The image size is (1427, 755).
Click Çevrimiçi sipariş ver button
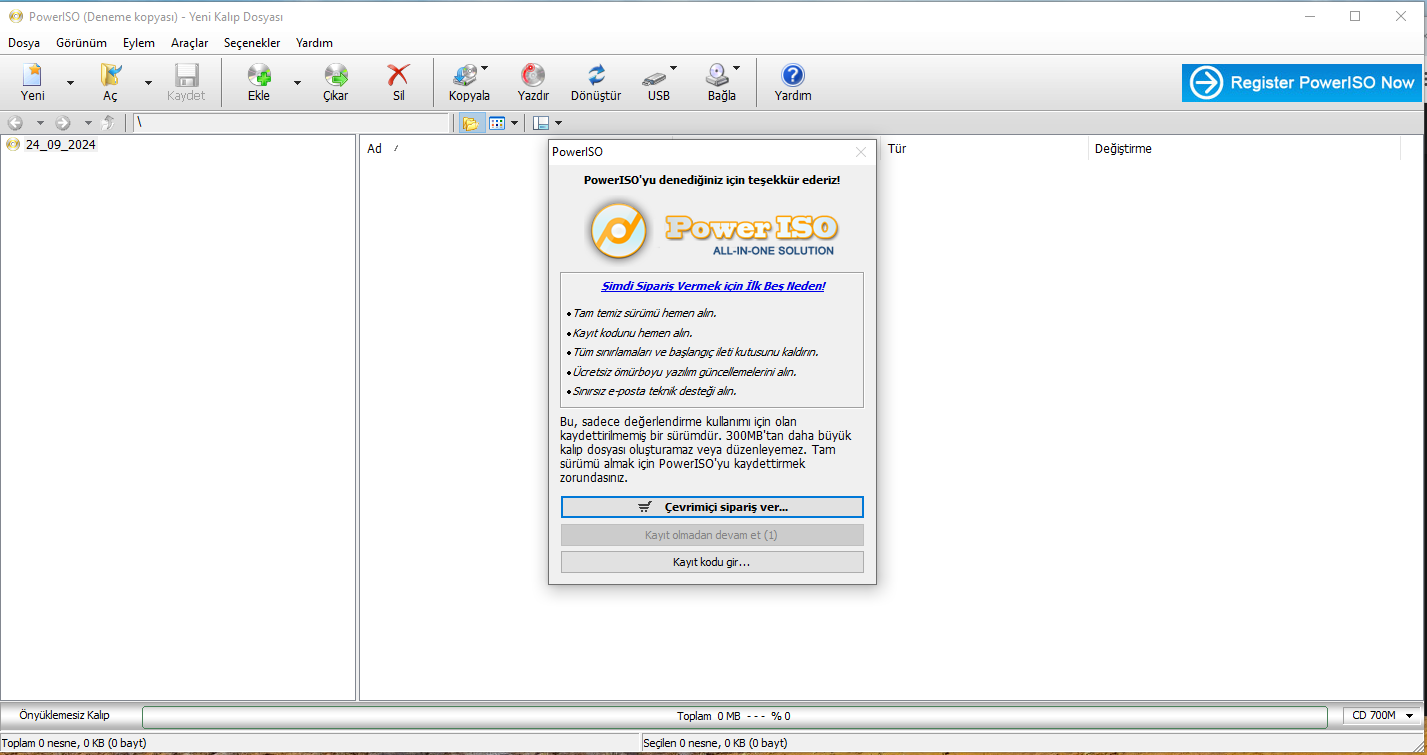coord(712,507)
